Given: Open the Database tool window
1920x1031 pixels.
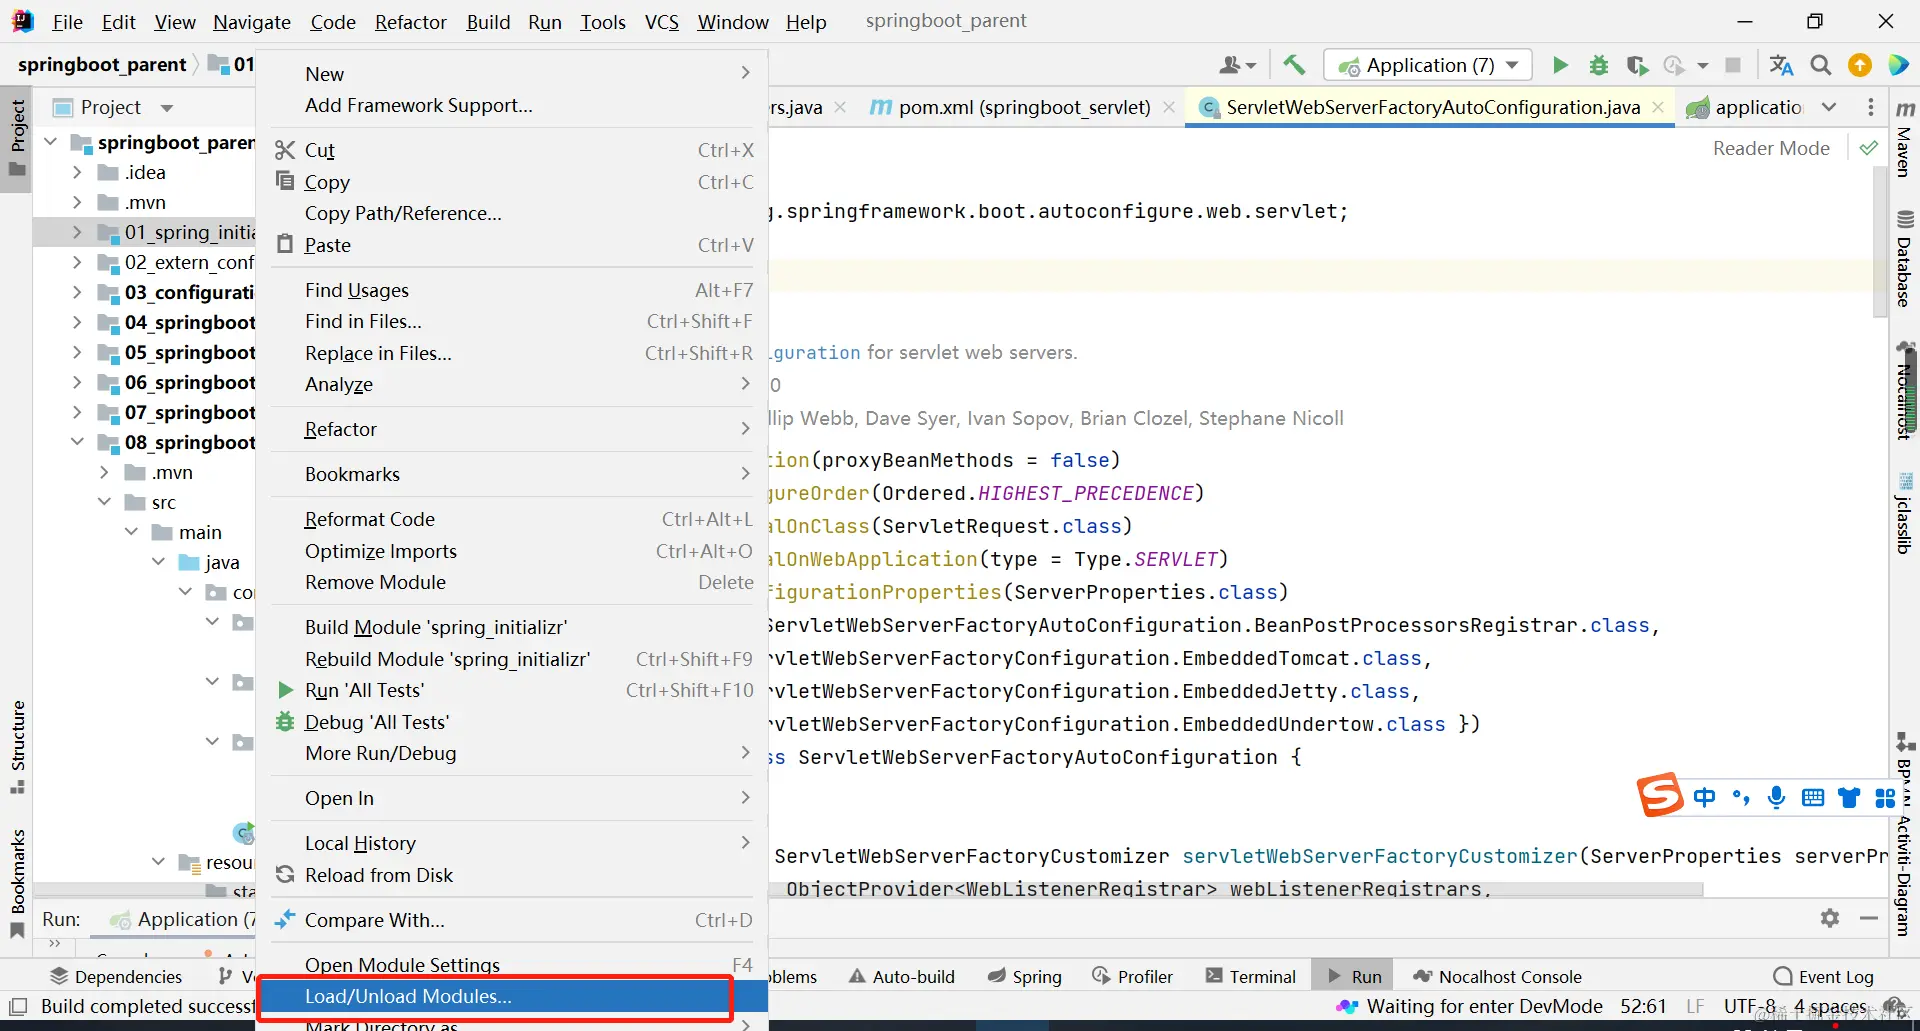Looking at the screenshot, I should [1905, 258].
